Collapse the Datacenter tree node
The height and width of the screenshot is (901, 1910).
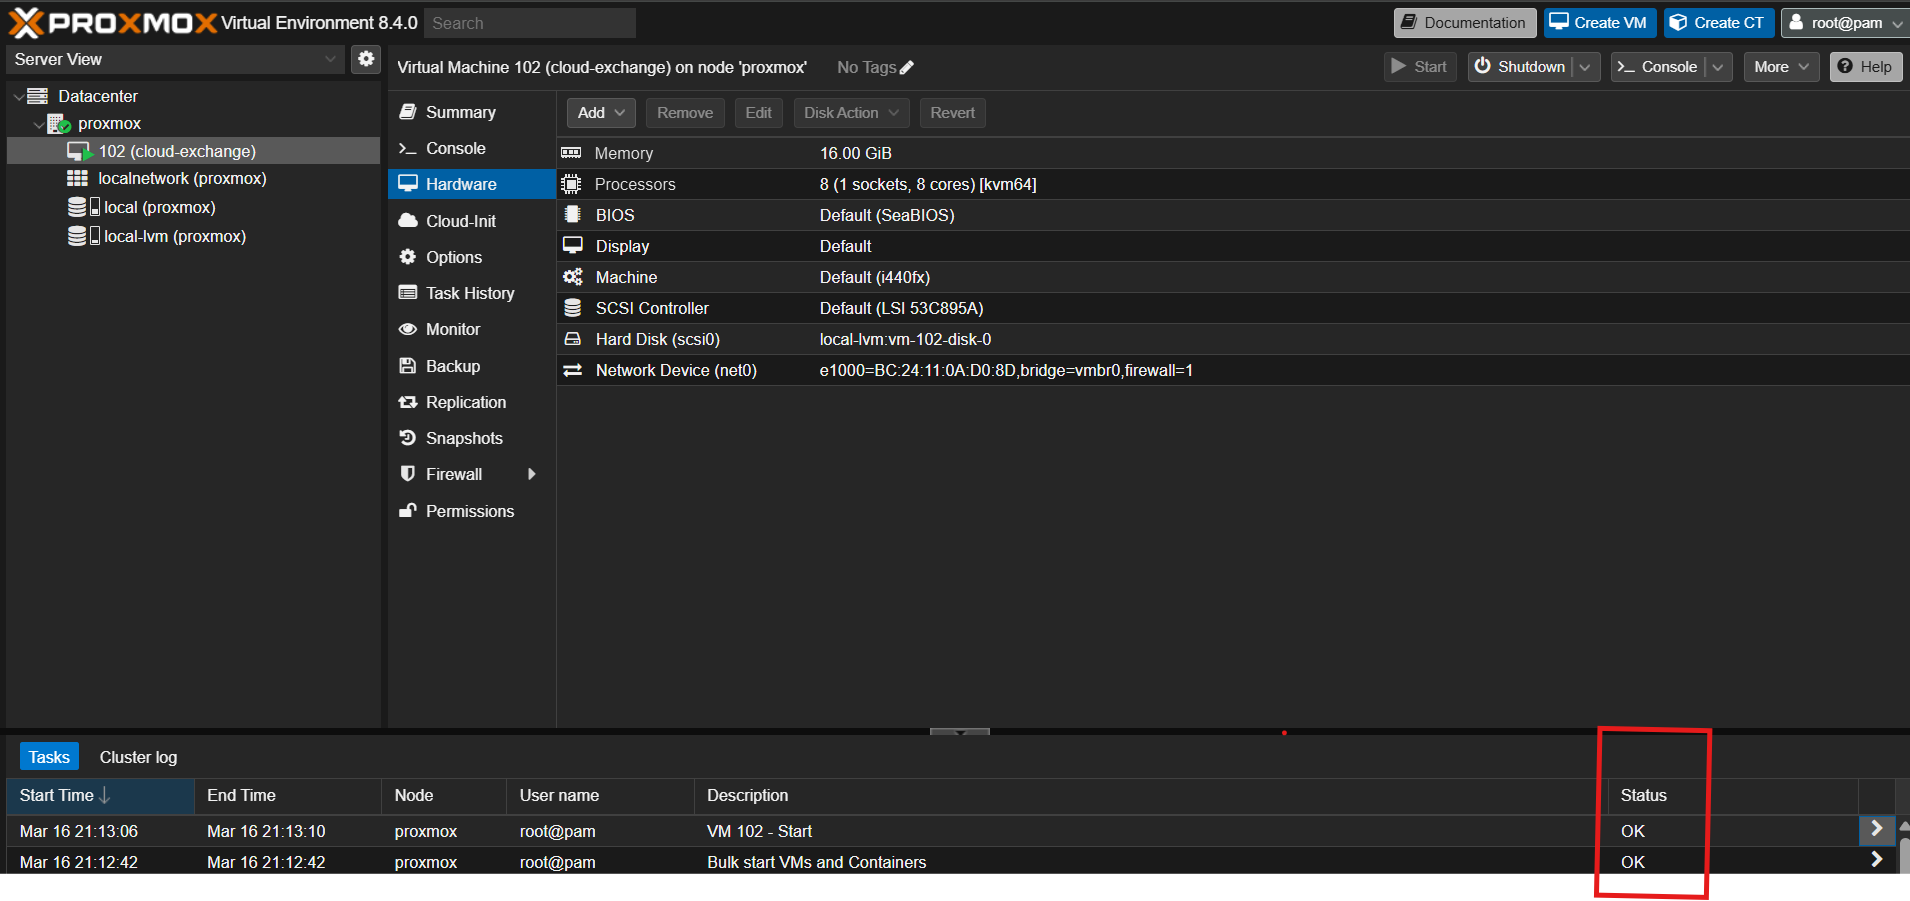[x=18, y=97]
